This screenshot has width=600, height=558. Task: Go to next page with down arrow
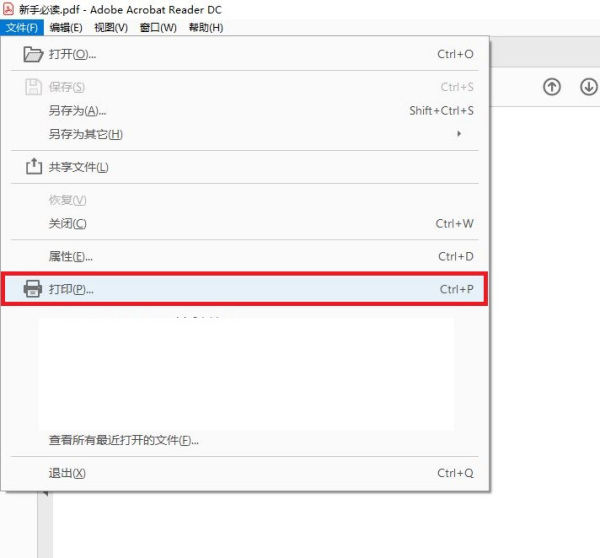pos(588,87)
